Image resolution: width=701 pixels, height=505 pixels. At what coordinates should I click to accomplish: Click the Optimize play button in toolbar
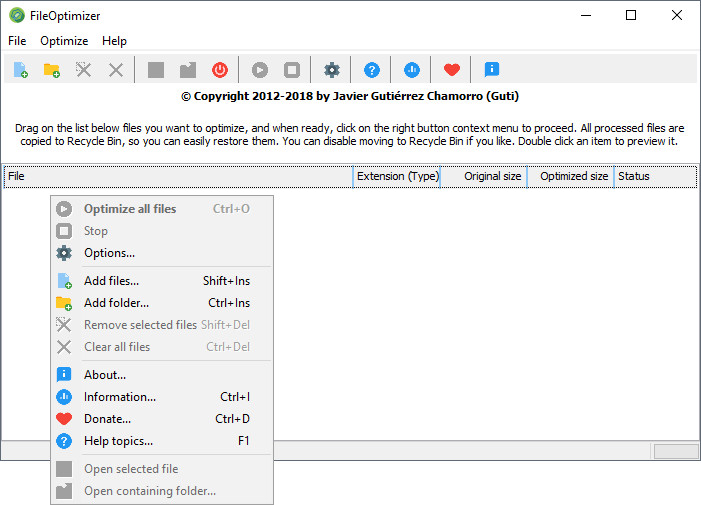[x=260, y=70]
